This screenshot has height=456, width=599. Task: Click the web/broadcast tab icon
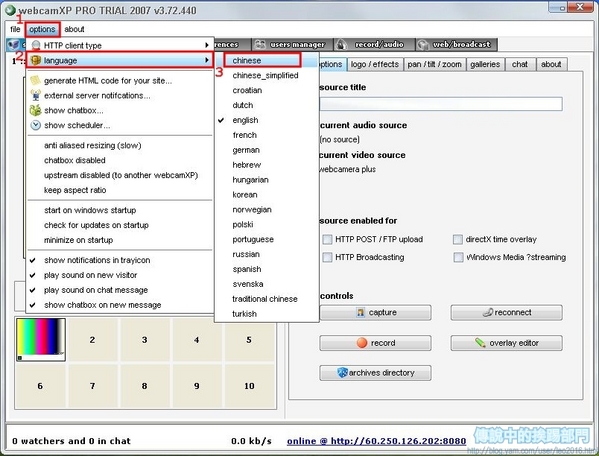pyautogui.click(x=423, y=45)
